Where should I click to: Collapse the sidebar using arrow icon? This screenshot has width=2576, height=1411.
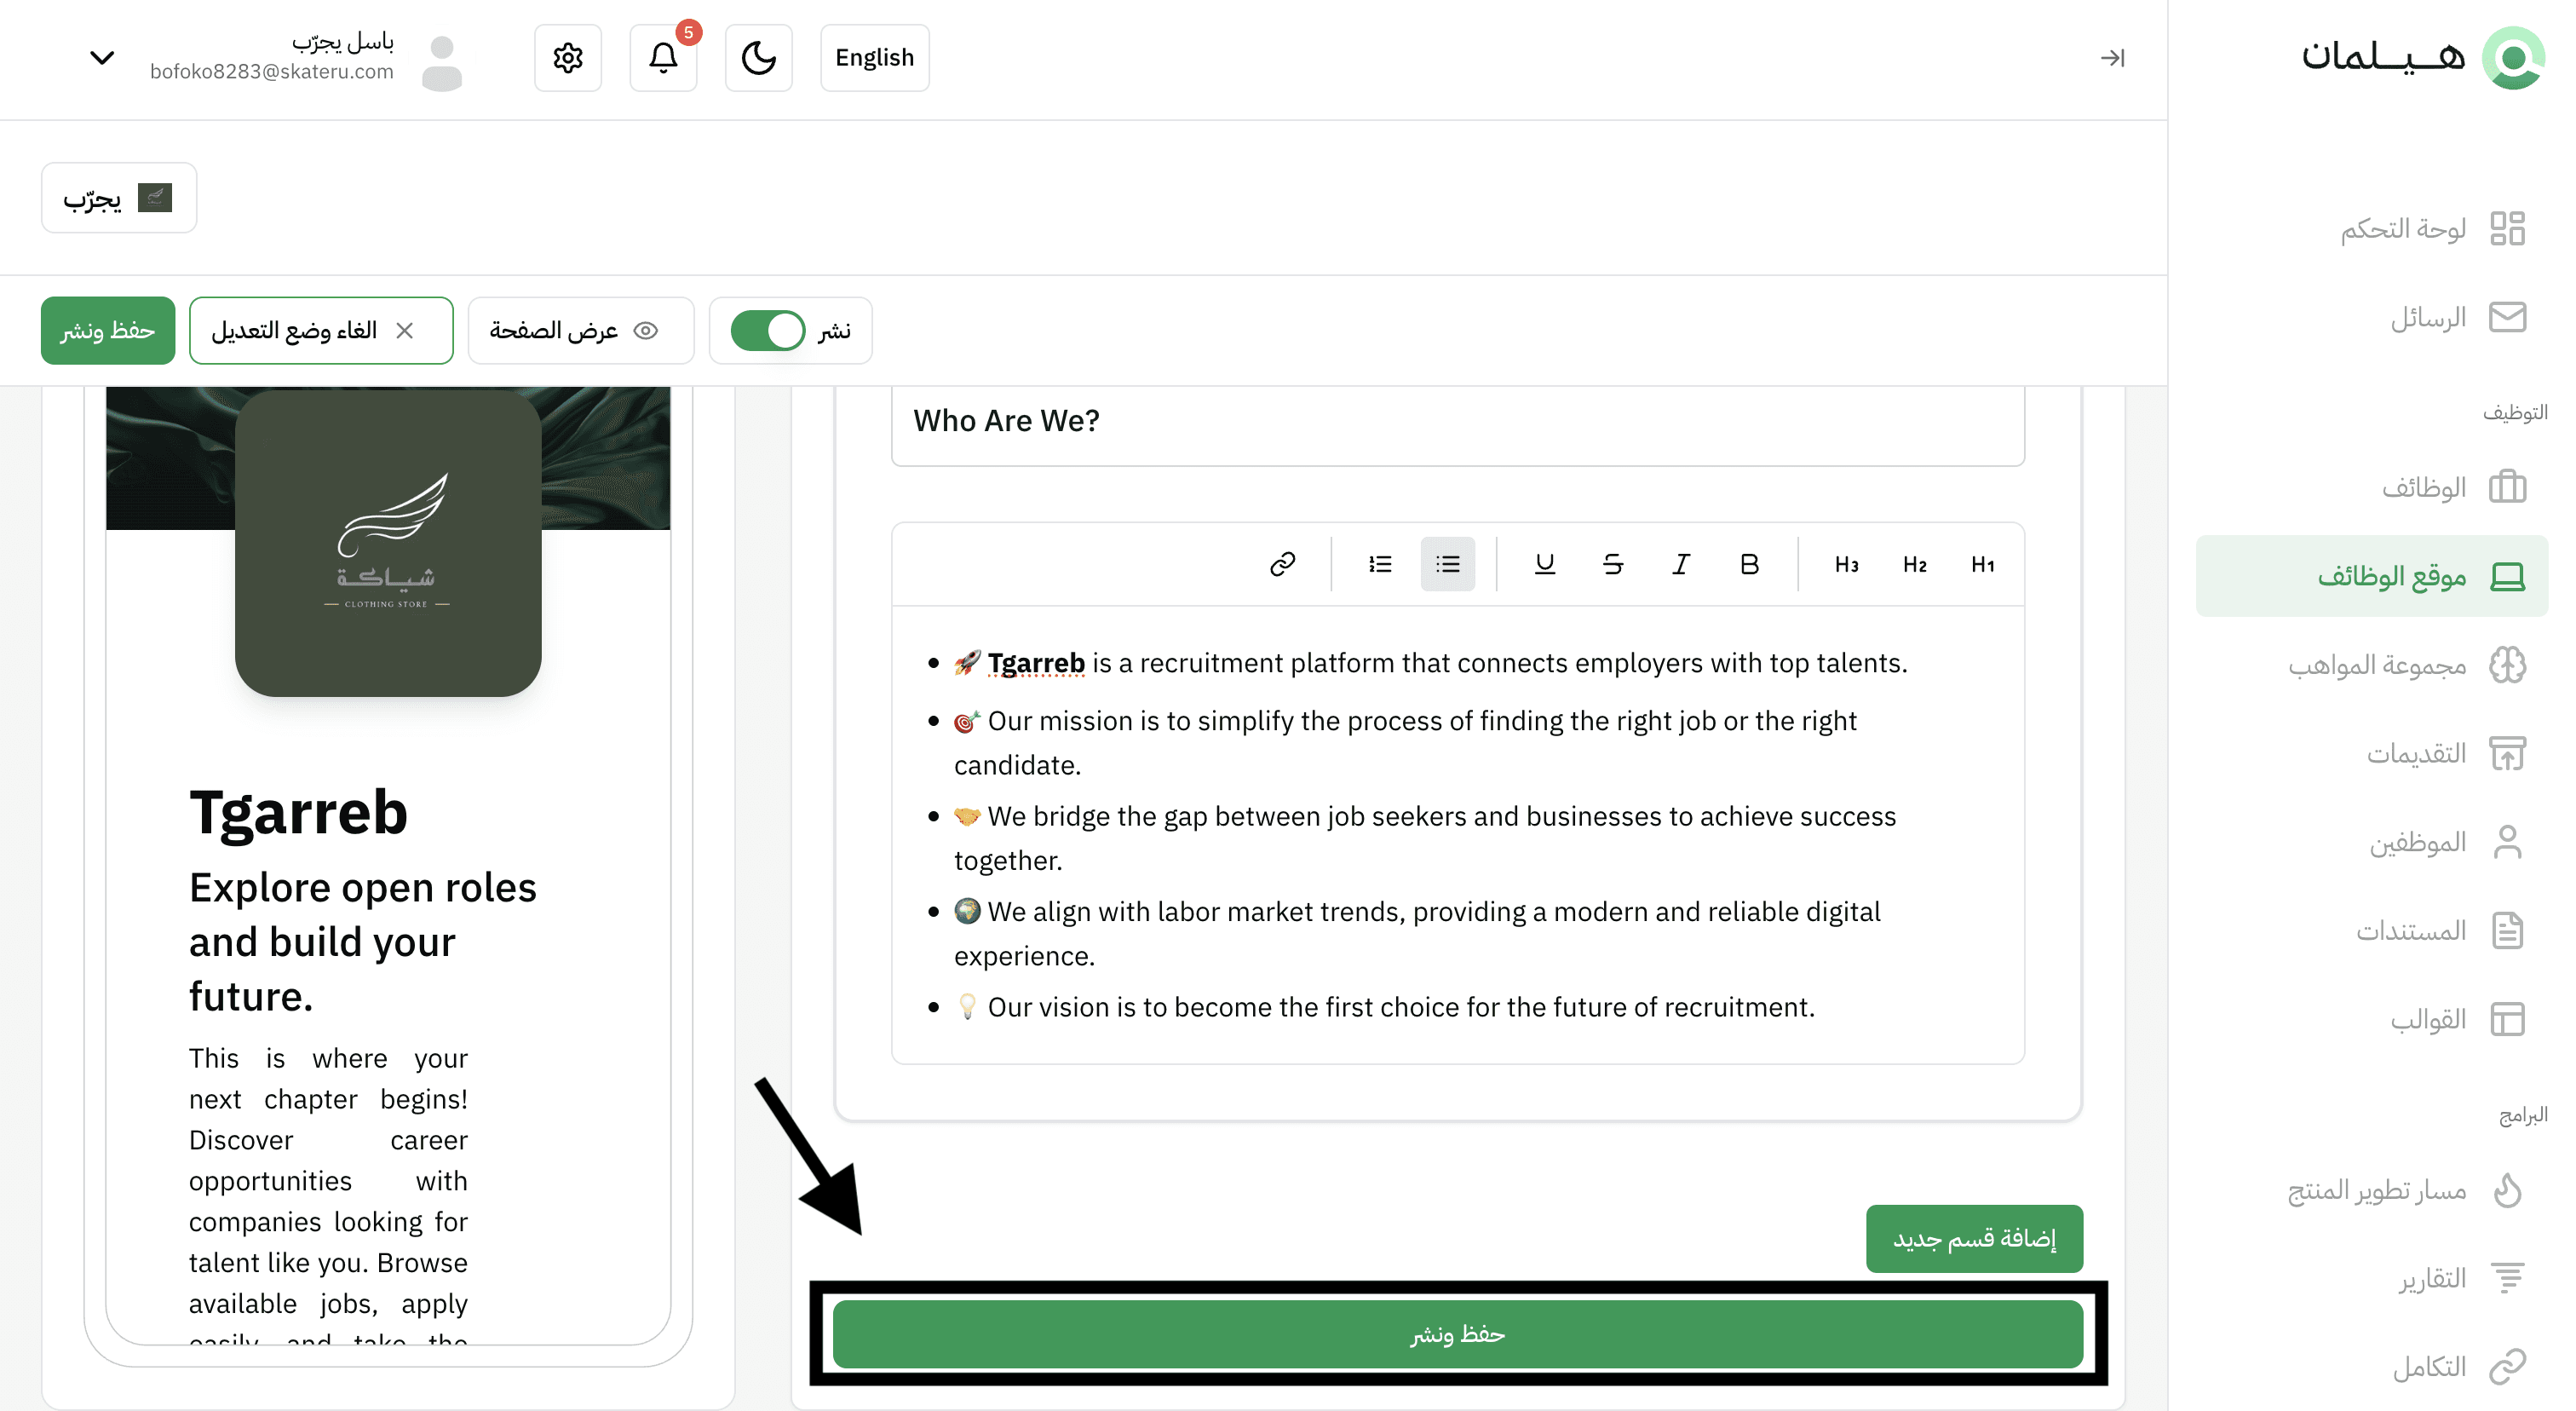click(x=2112, y=58)
